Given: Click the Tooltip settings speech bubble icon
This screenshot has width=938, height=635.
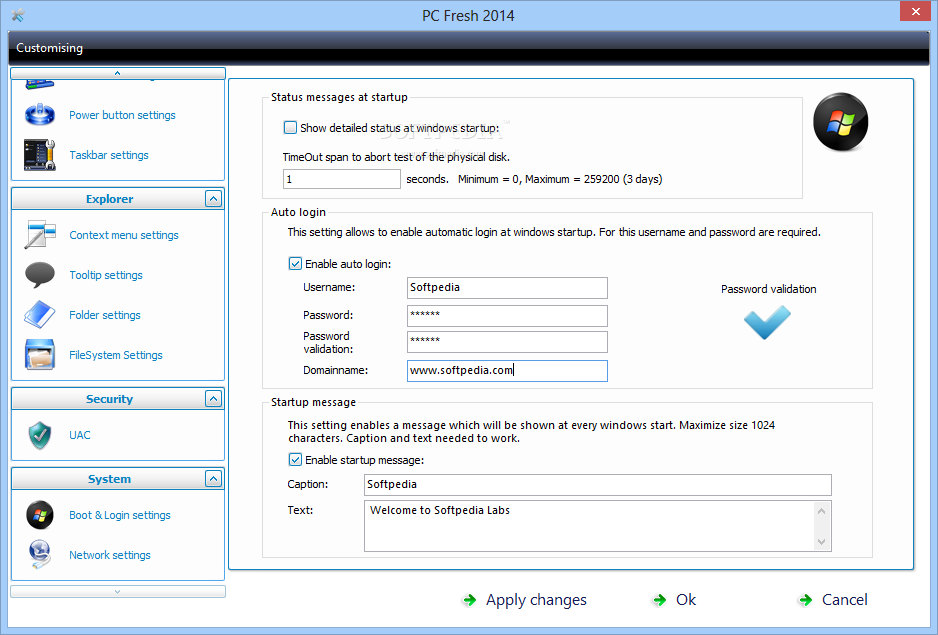Looking at the screenshot, I should [x=40, y=275].
